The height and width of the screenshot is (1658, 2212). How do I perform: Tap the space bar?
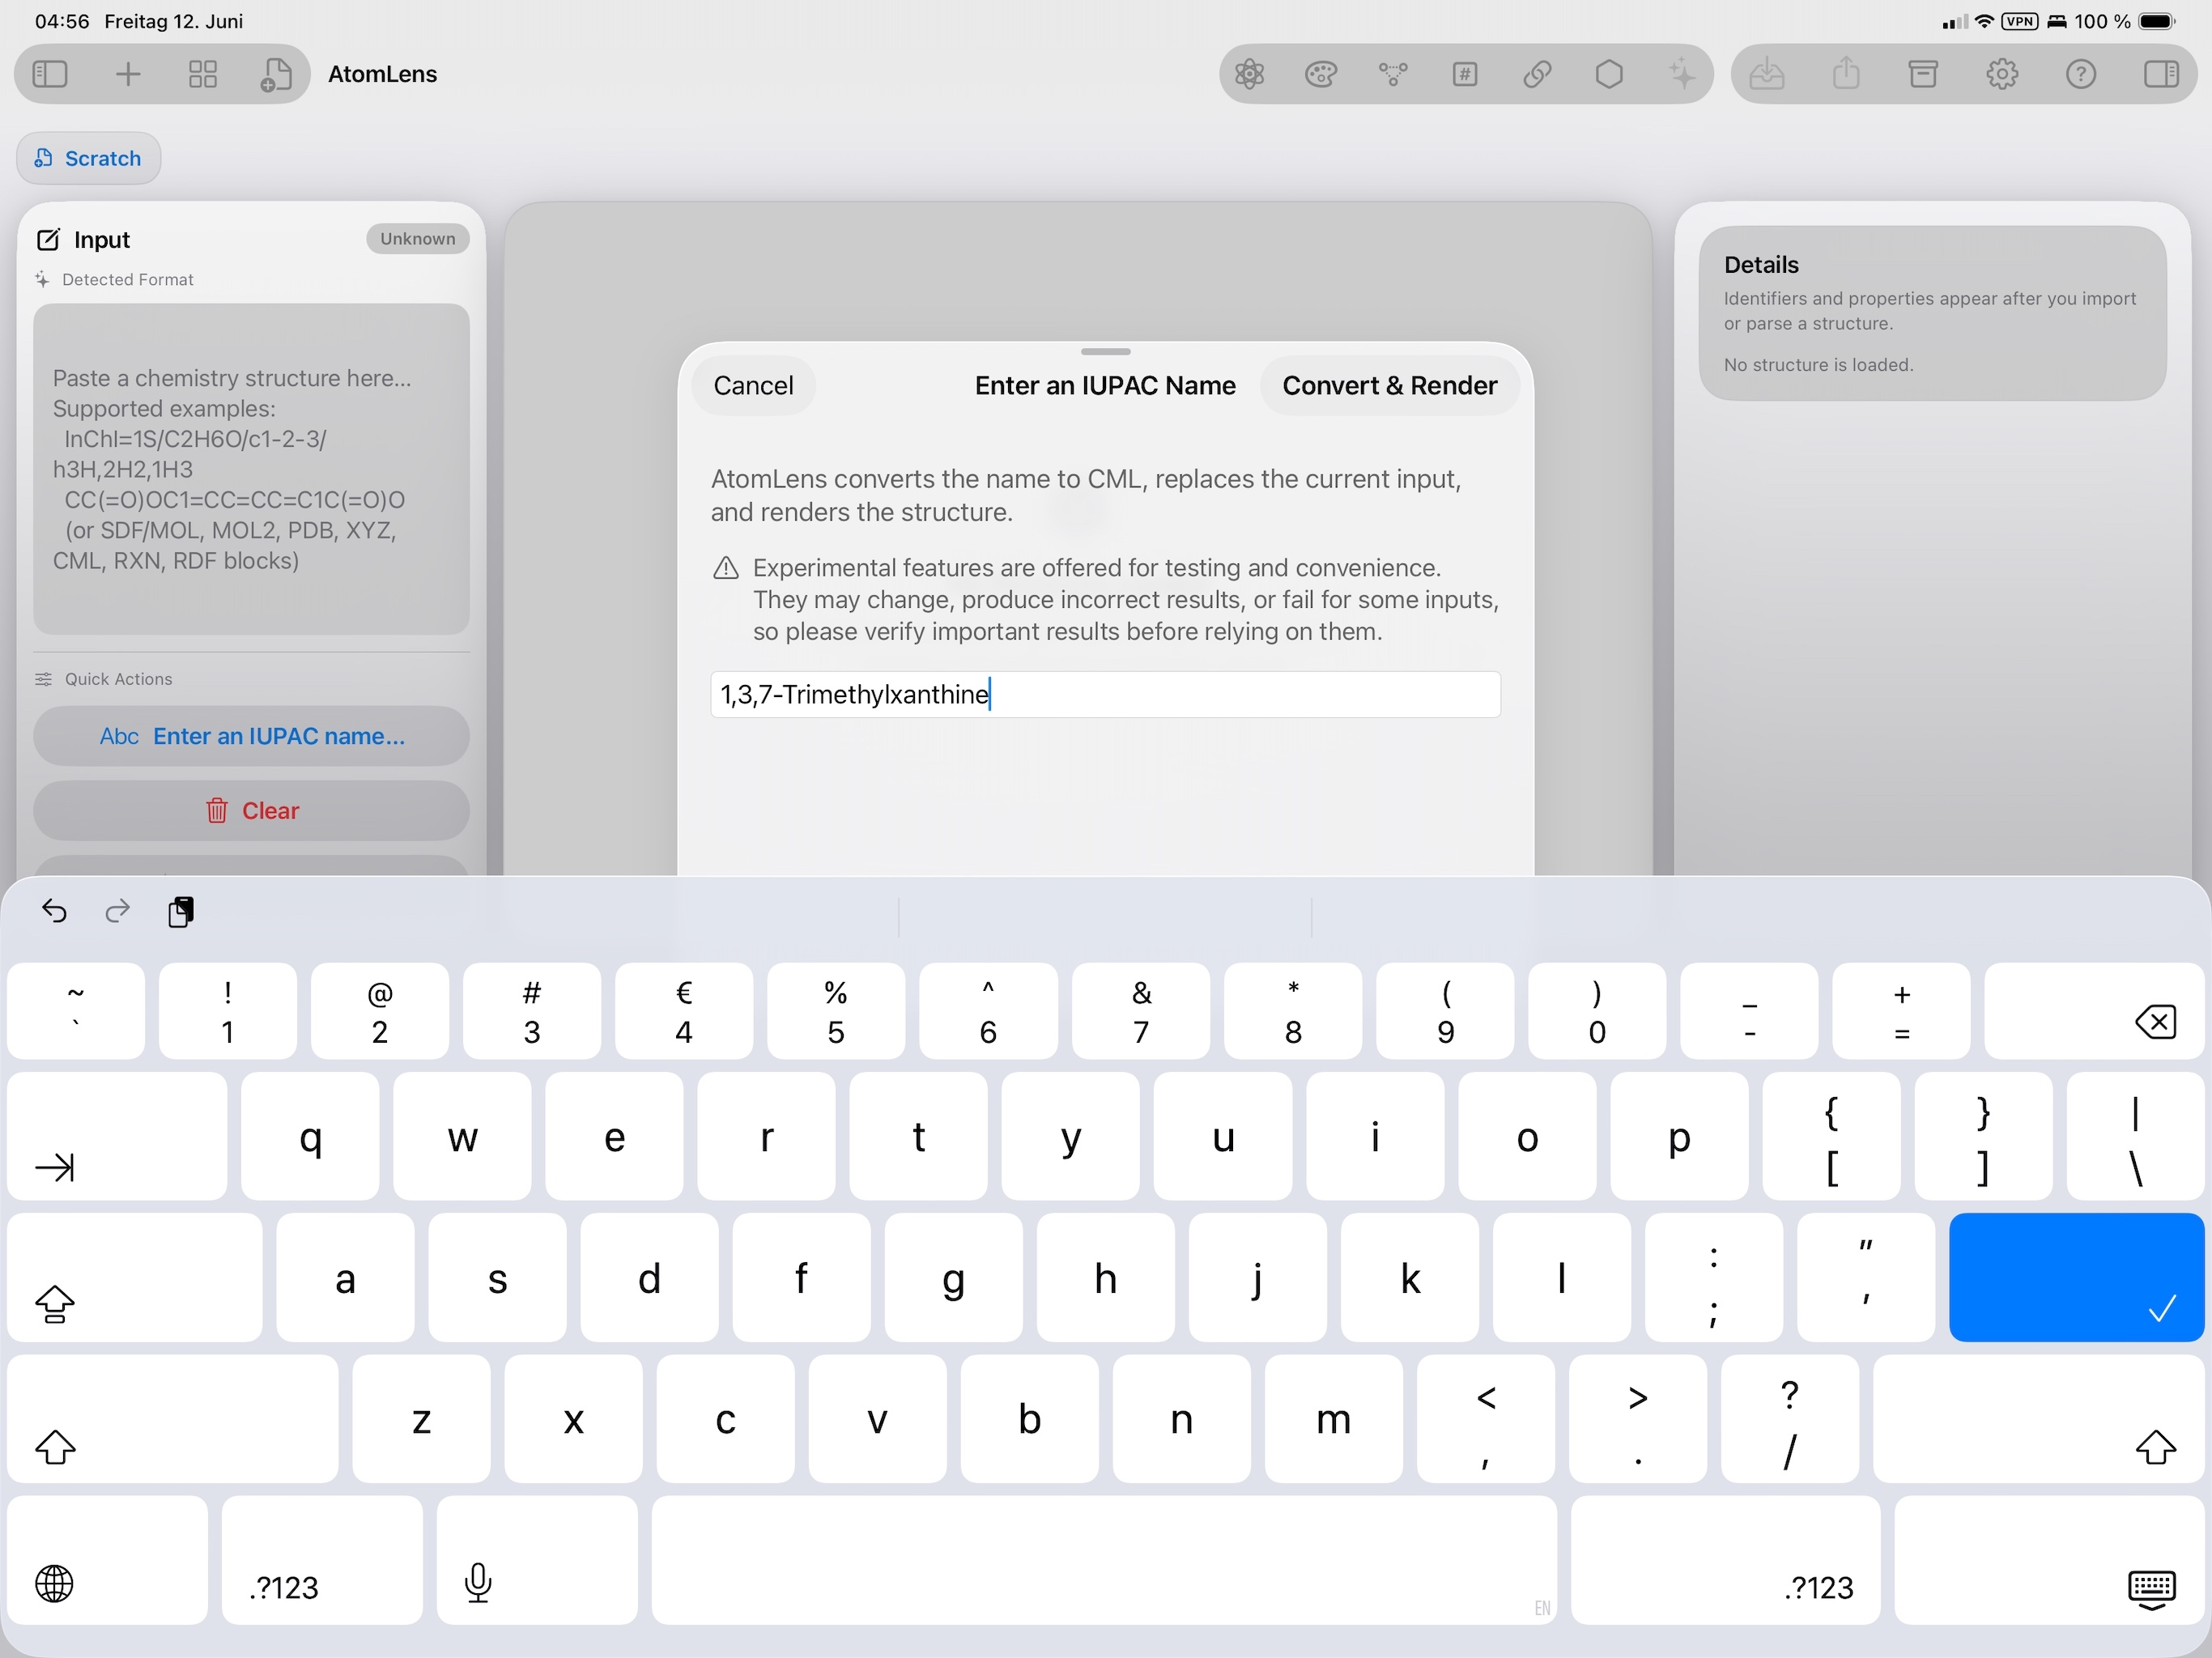point(1104,1560)
